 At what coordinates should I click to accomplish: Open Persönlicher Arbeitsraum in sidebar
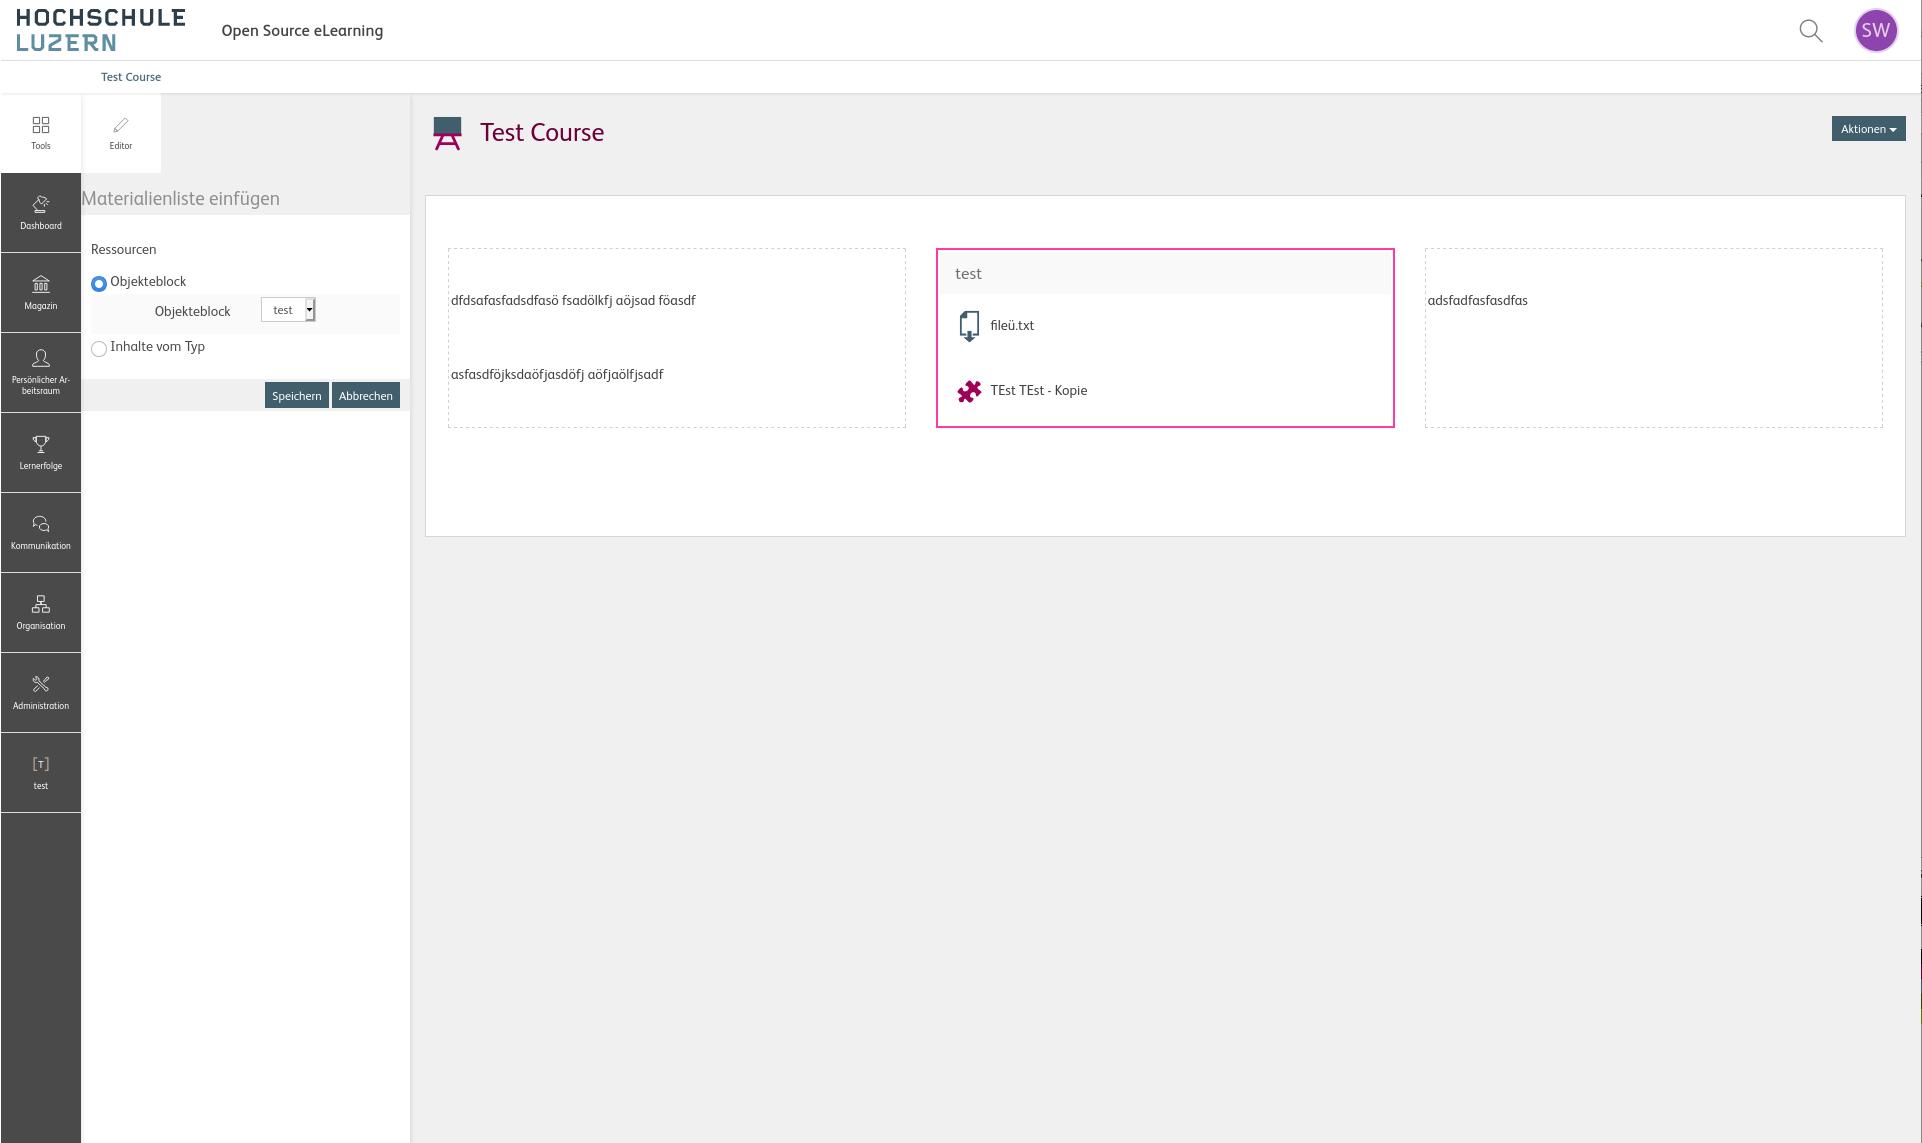(x=40, y=371)
